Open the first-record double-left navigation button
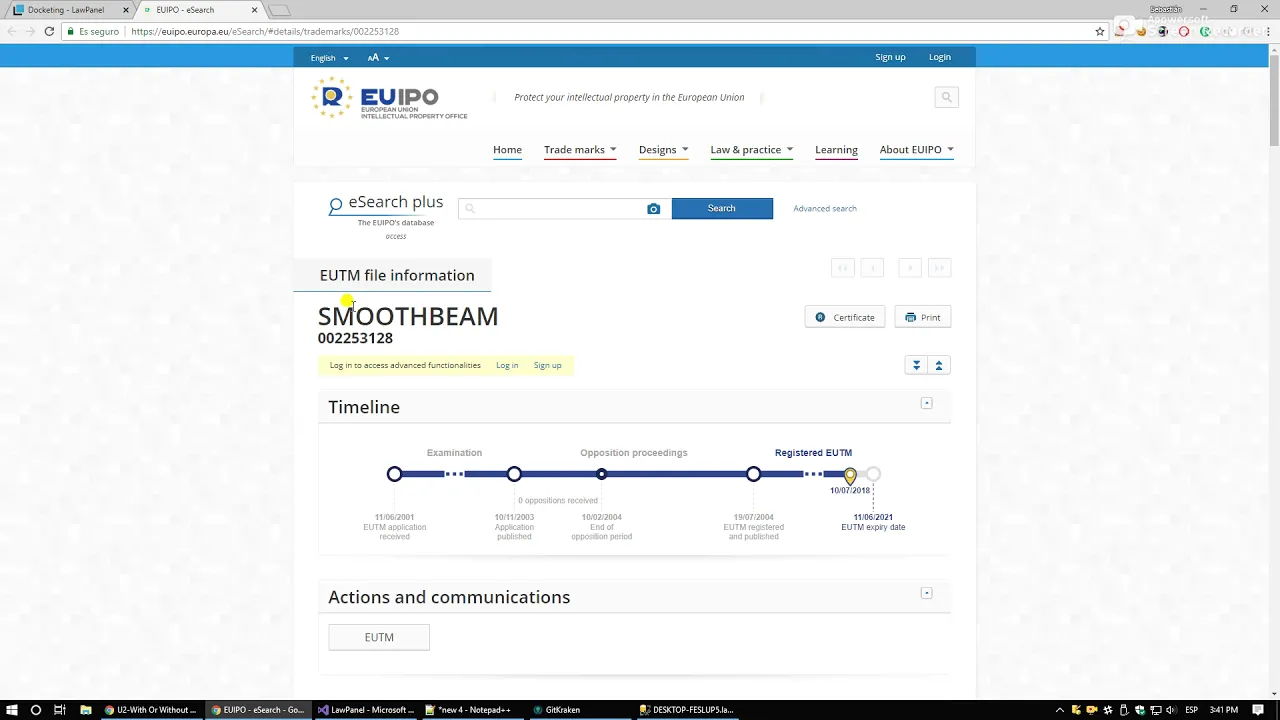This screenshot has height=720, width=1280. click(x=843, y=268)
